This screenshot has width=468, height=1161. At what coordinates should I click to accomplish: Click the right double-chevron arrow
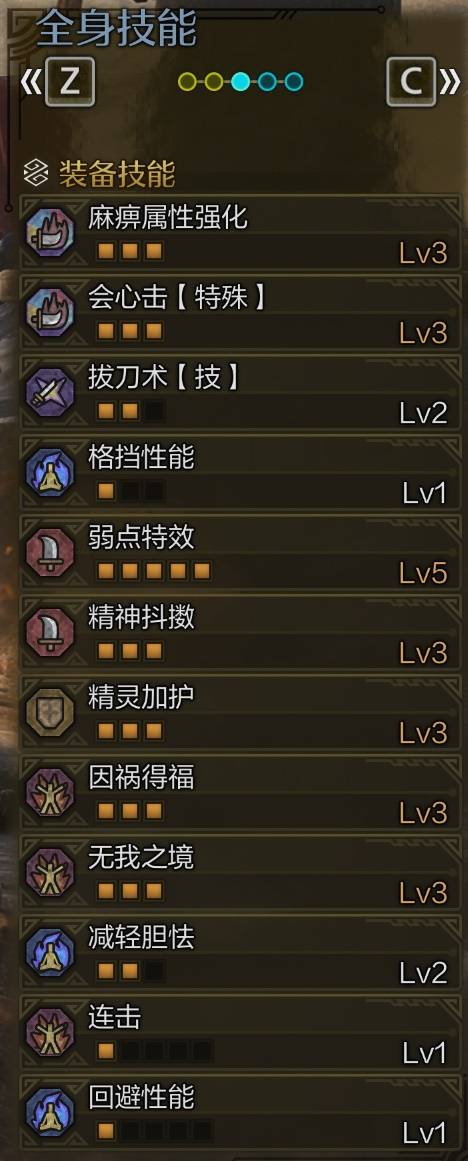[450, 82]
